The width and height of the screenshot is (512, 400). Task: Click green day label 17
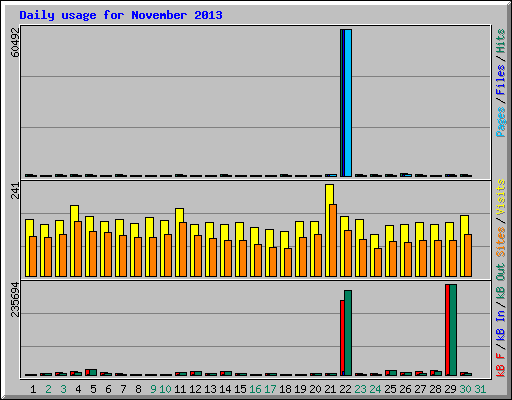click(x=270, y=389)
